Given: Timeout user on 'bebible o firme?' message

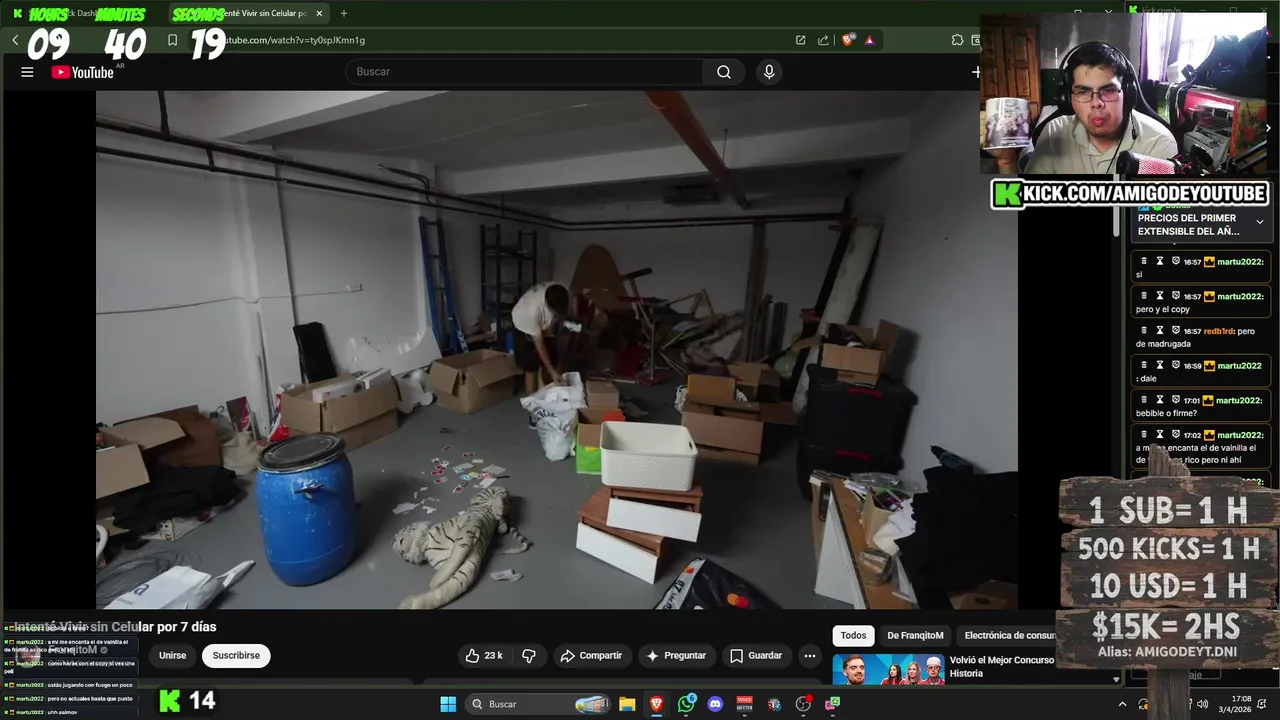Looking at the screenshot, I should coord(1160,400).
